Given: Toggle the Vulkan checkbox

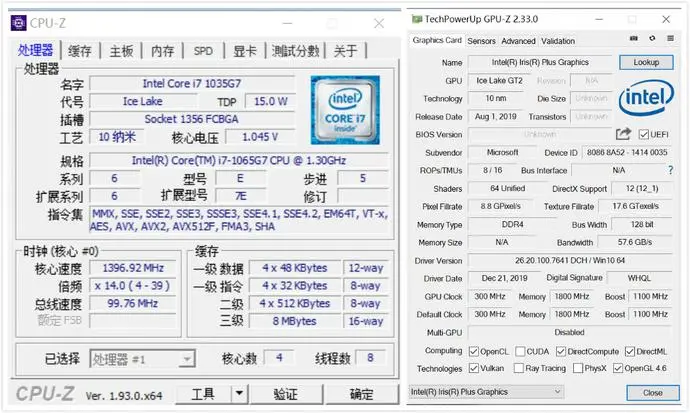Looking at the screenshot, I should point(473,368).
